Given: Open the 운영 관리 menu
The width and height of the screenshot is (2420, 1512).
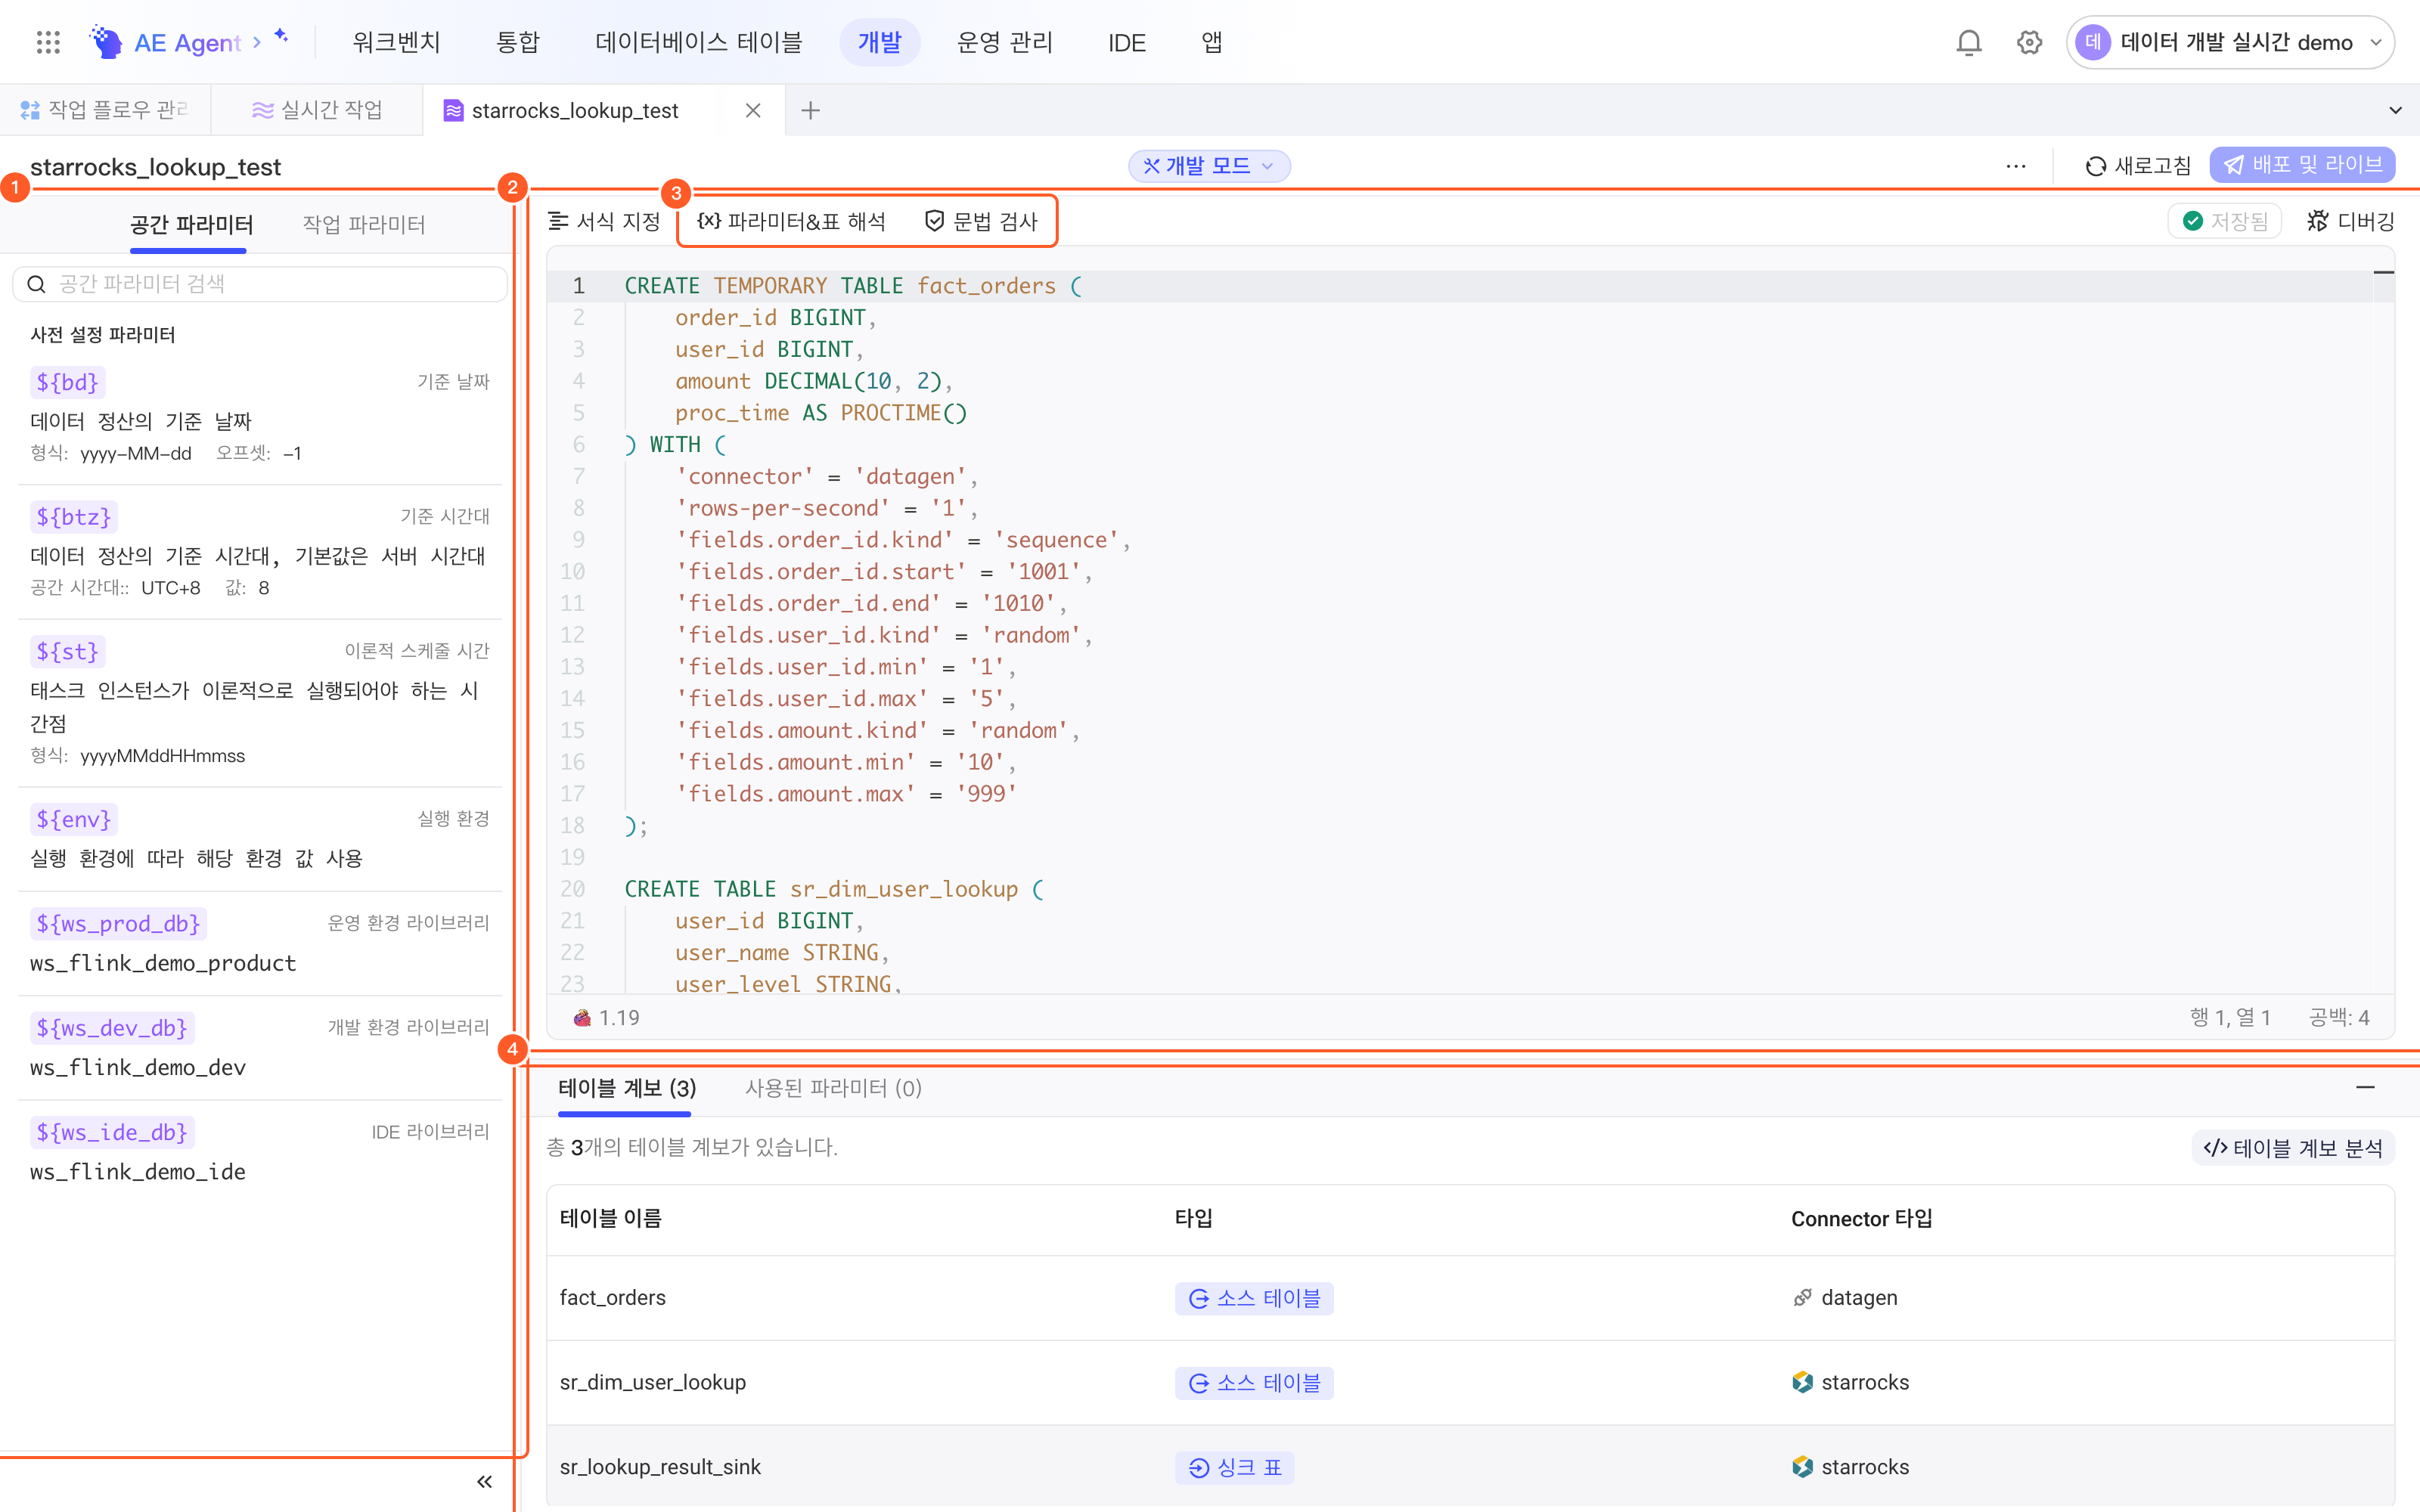Looking at the screenshot, I should 1004,42.
